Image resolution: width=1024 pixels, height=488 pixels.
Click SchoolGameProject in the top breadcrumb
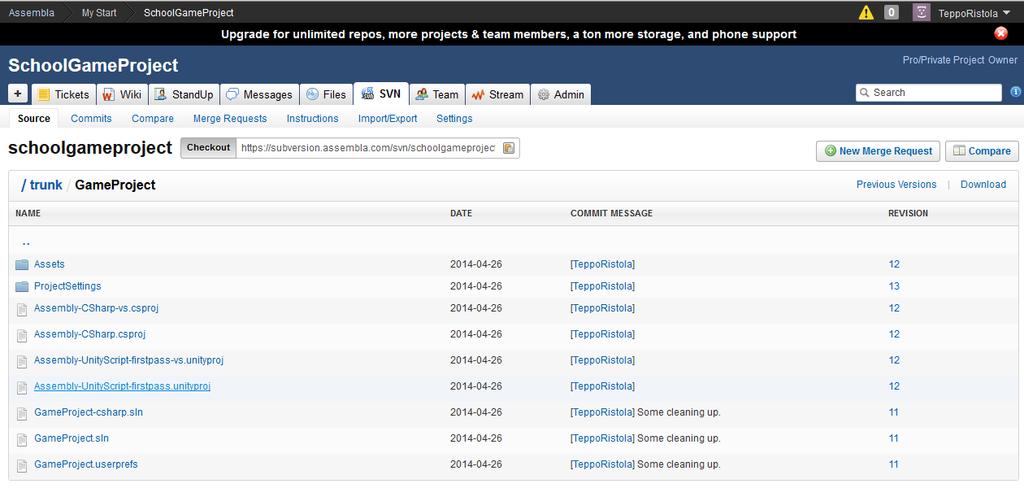click(x=189, y=12)
